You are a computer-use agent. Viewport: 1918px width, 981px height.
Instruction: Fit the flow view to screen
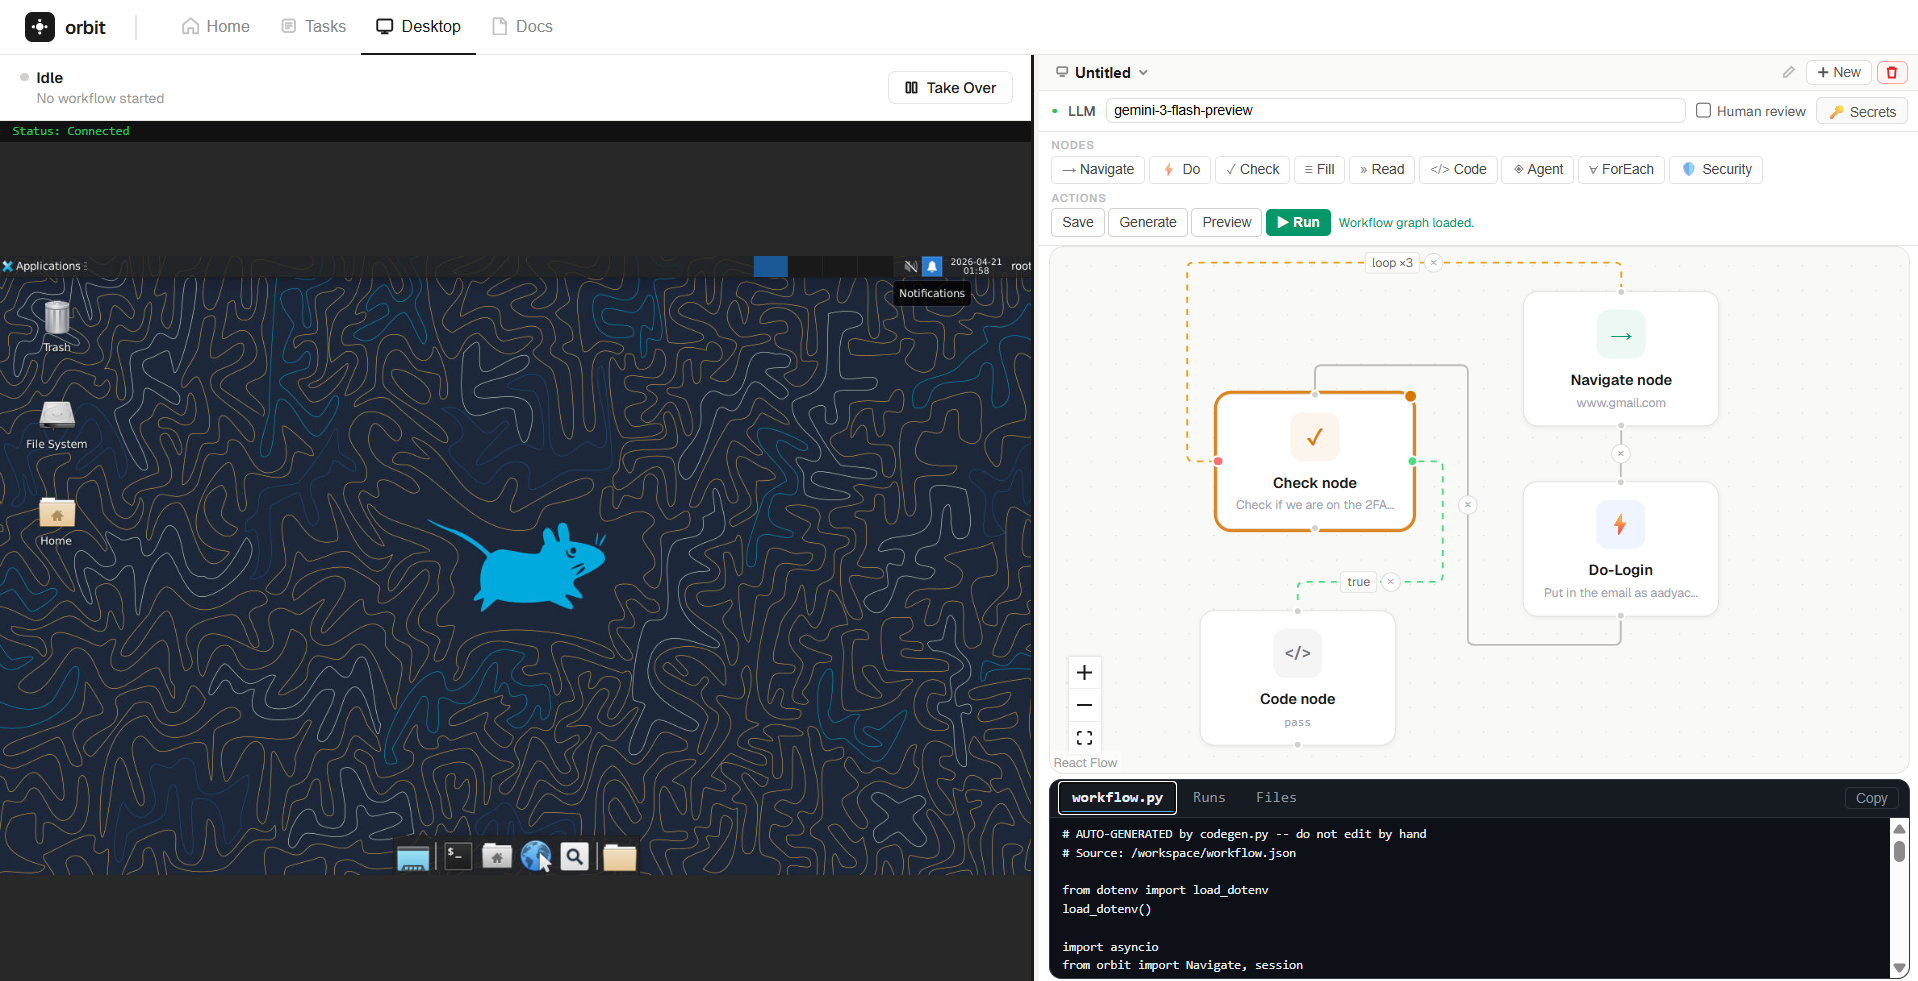point(1084,738)
